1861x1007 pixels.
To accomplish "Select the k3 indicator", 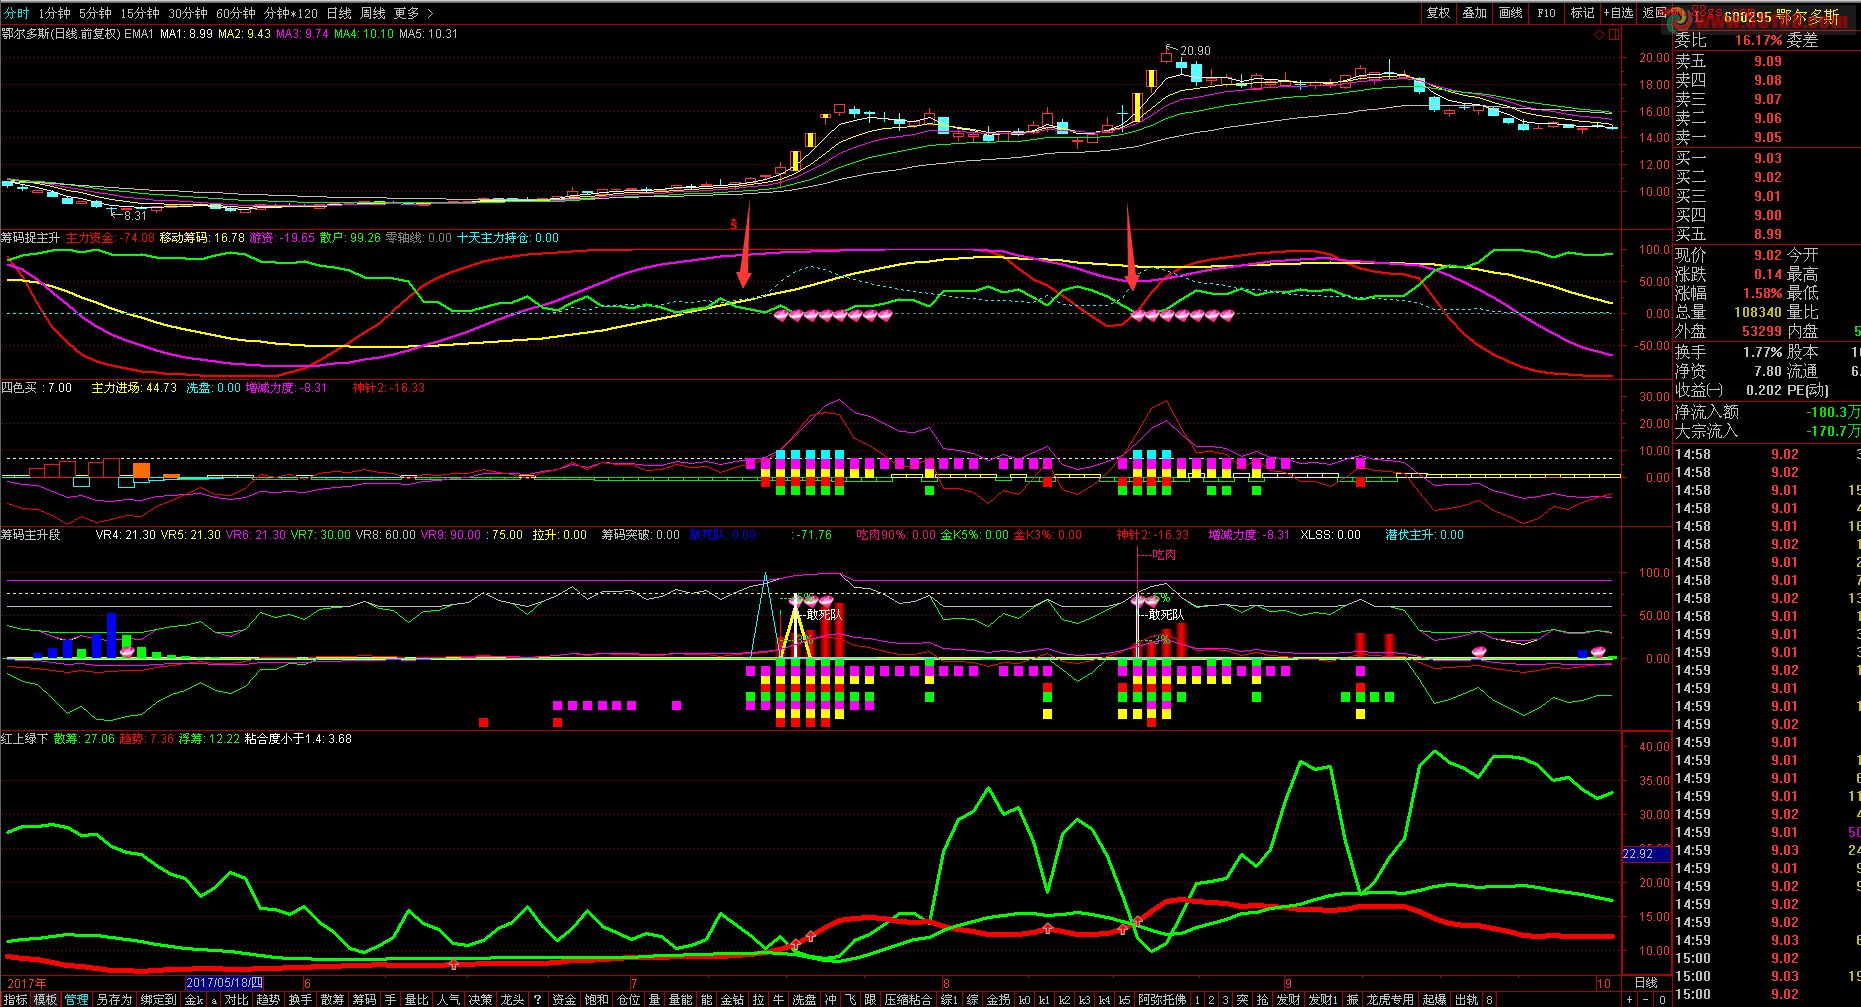I will click(x=1084, y=999).
